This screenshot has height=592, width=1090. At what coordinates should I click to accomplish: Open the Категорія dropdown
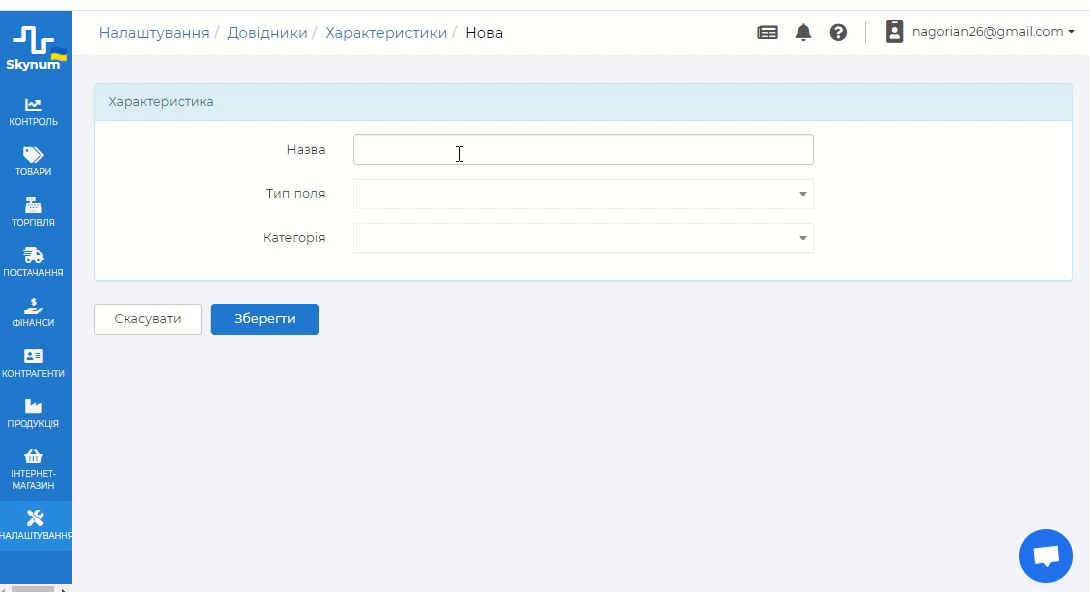[x=583, y=238]
